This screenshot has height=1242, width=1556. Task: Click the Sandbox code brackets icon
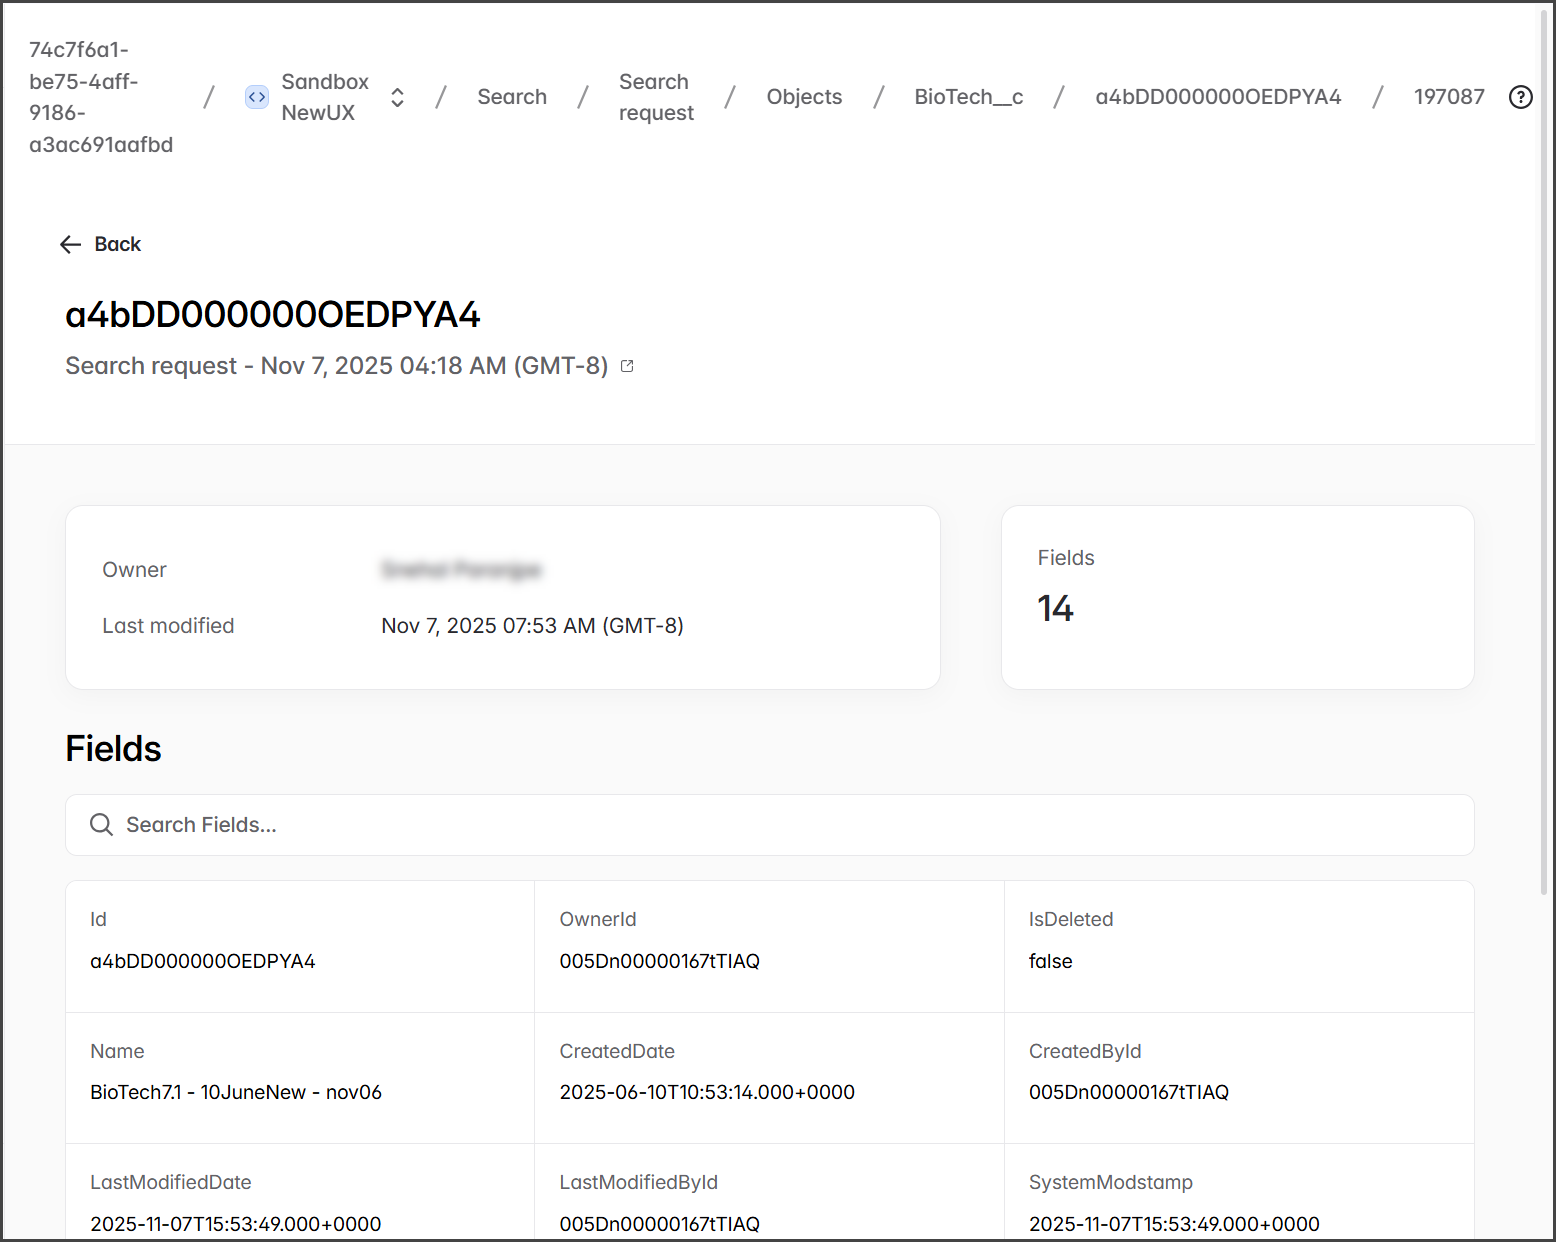[x=257, y=97]
